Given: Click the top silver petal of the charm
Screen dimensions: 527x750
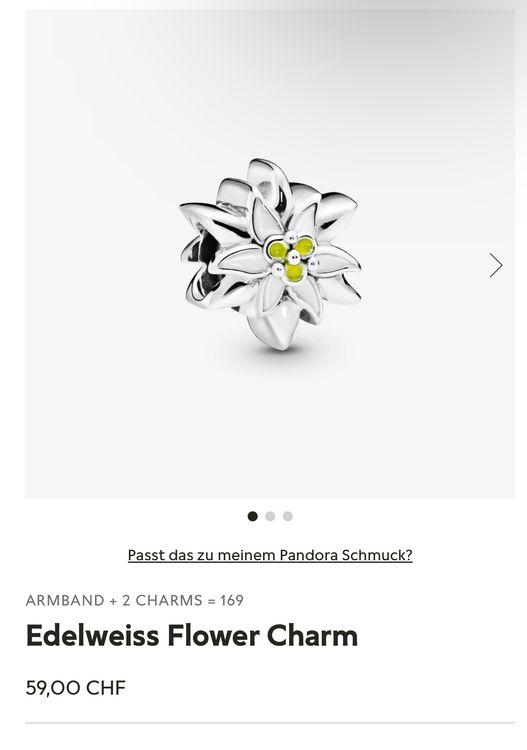Looking at the screenshot, I should pos(268,179).
